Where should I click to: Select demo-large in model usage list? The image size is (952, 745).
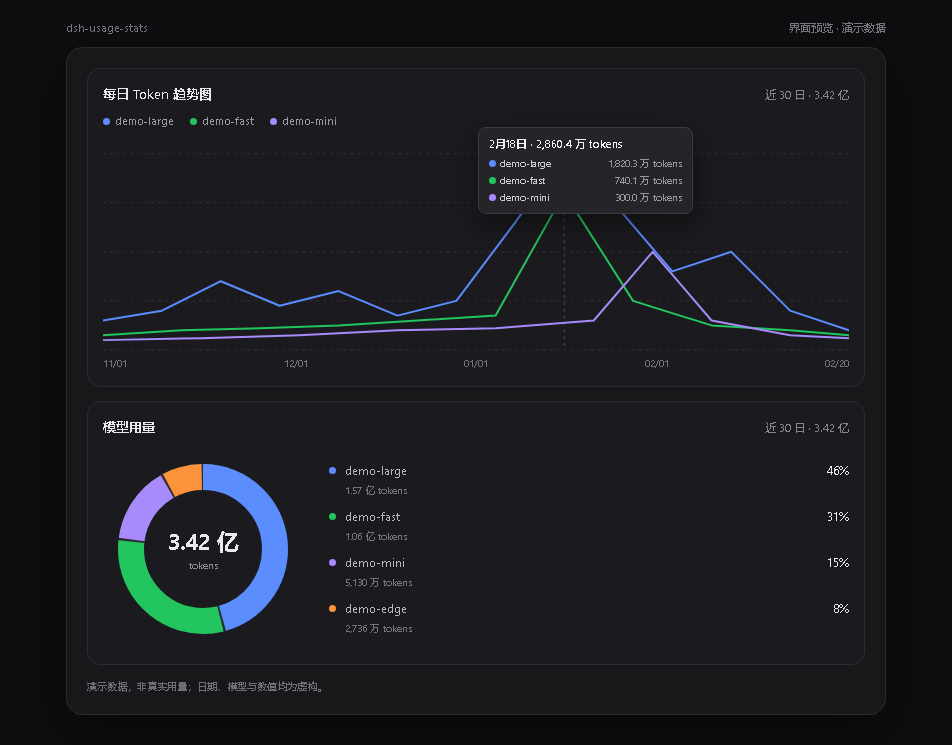589,480
